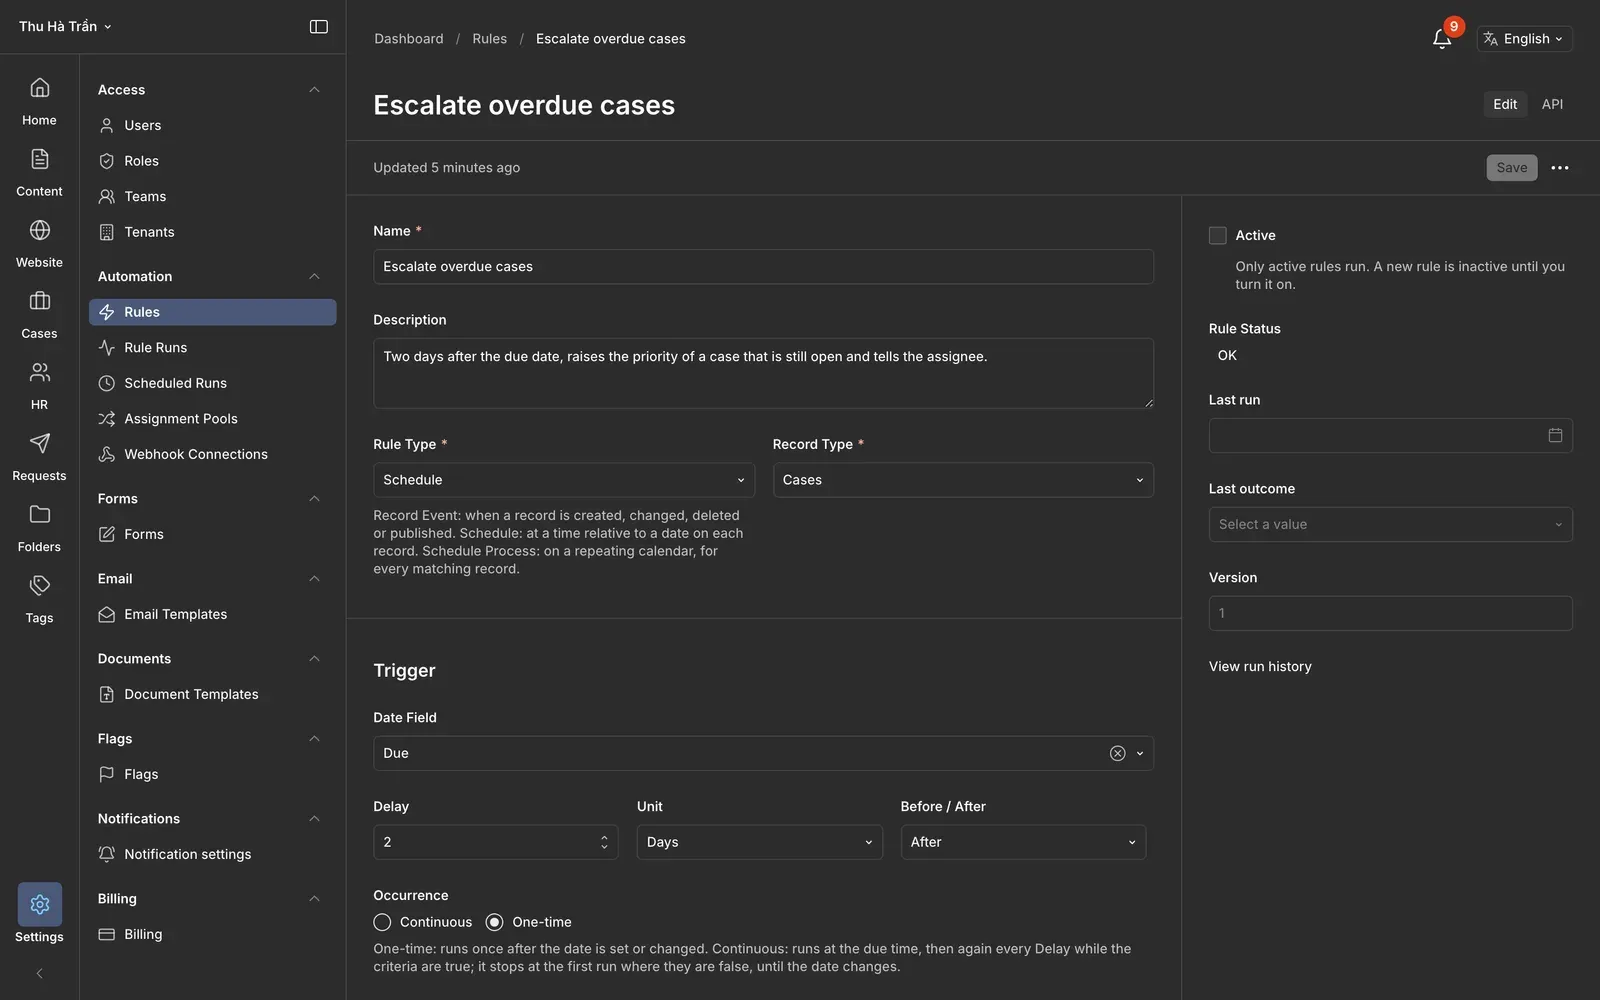Go to Rules breadcrumb
This screenshot has height=1000, width=1600.
pyautogui.click(x=489, y=39)
